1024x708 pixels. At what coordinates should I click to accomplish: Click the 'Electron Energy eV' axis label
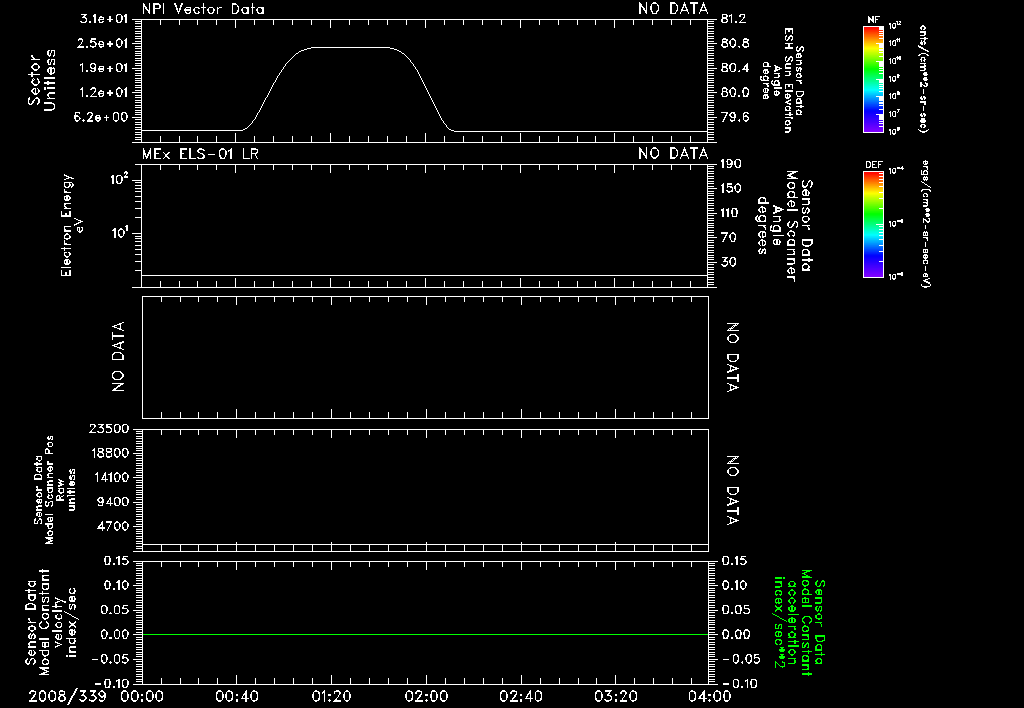coord(71,225)
